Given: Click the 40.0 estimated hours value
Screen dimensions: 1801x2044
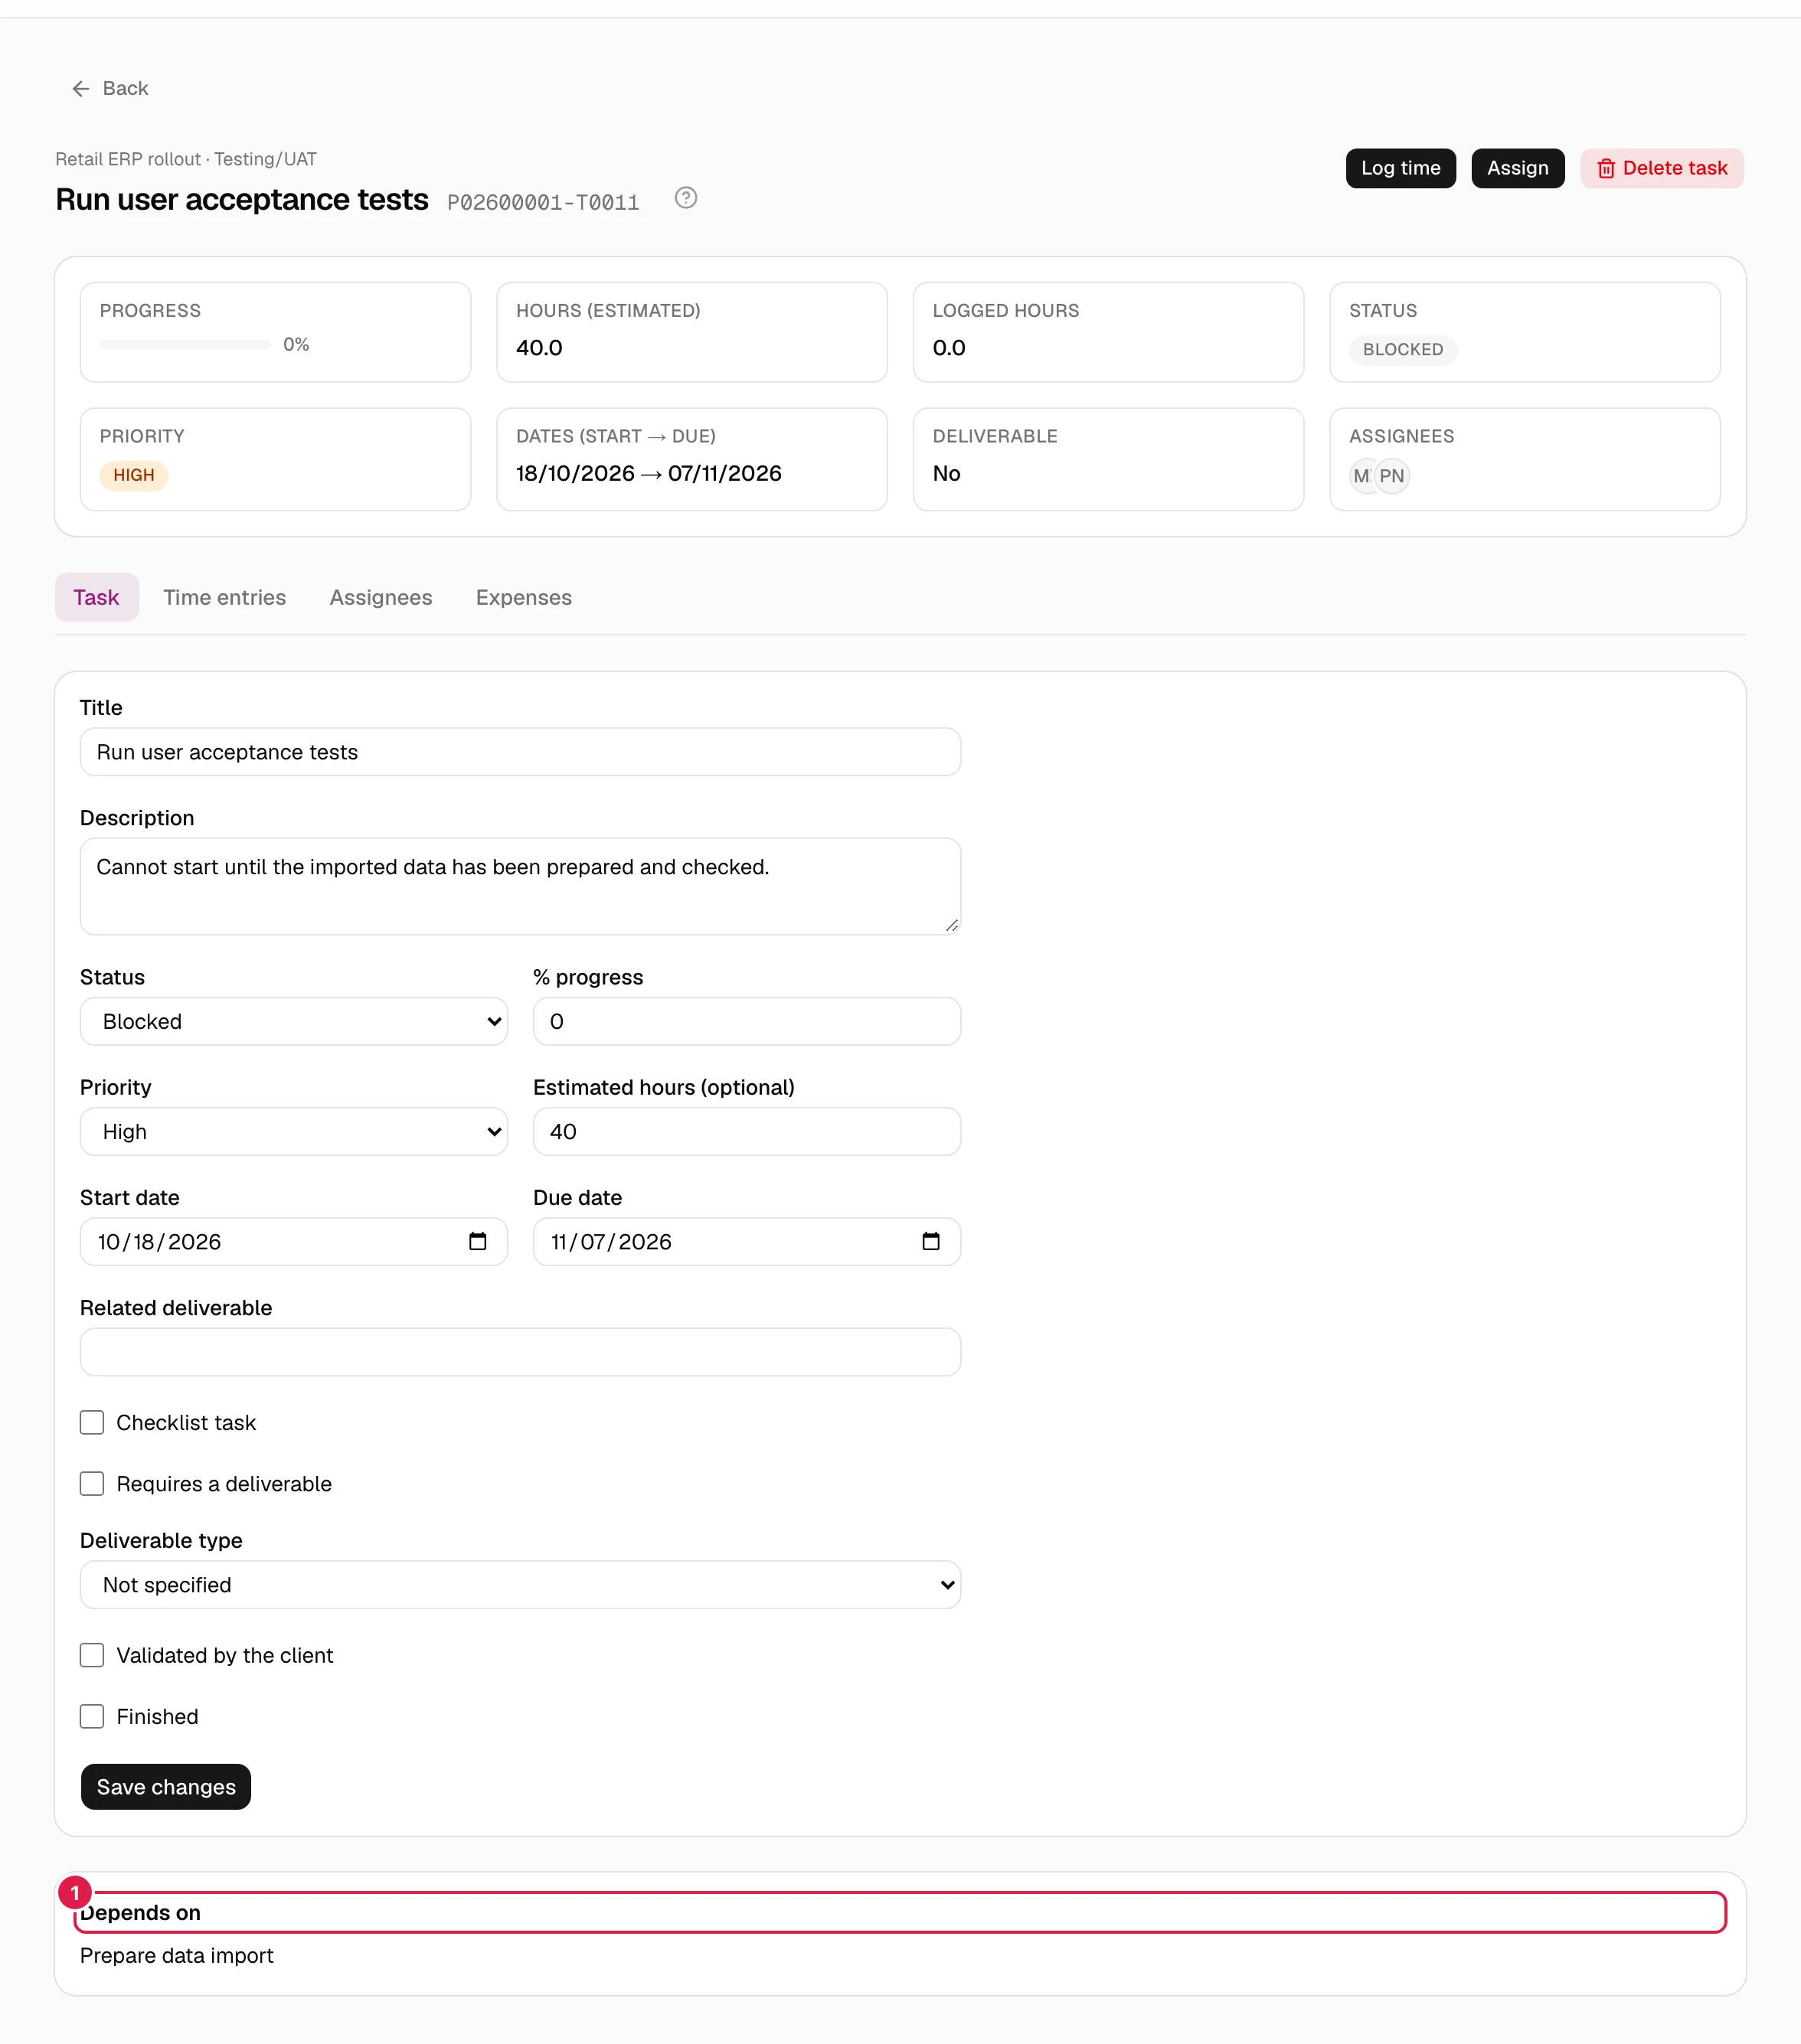Looking at the screenshot, I should [x=539, y=348].
